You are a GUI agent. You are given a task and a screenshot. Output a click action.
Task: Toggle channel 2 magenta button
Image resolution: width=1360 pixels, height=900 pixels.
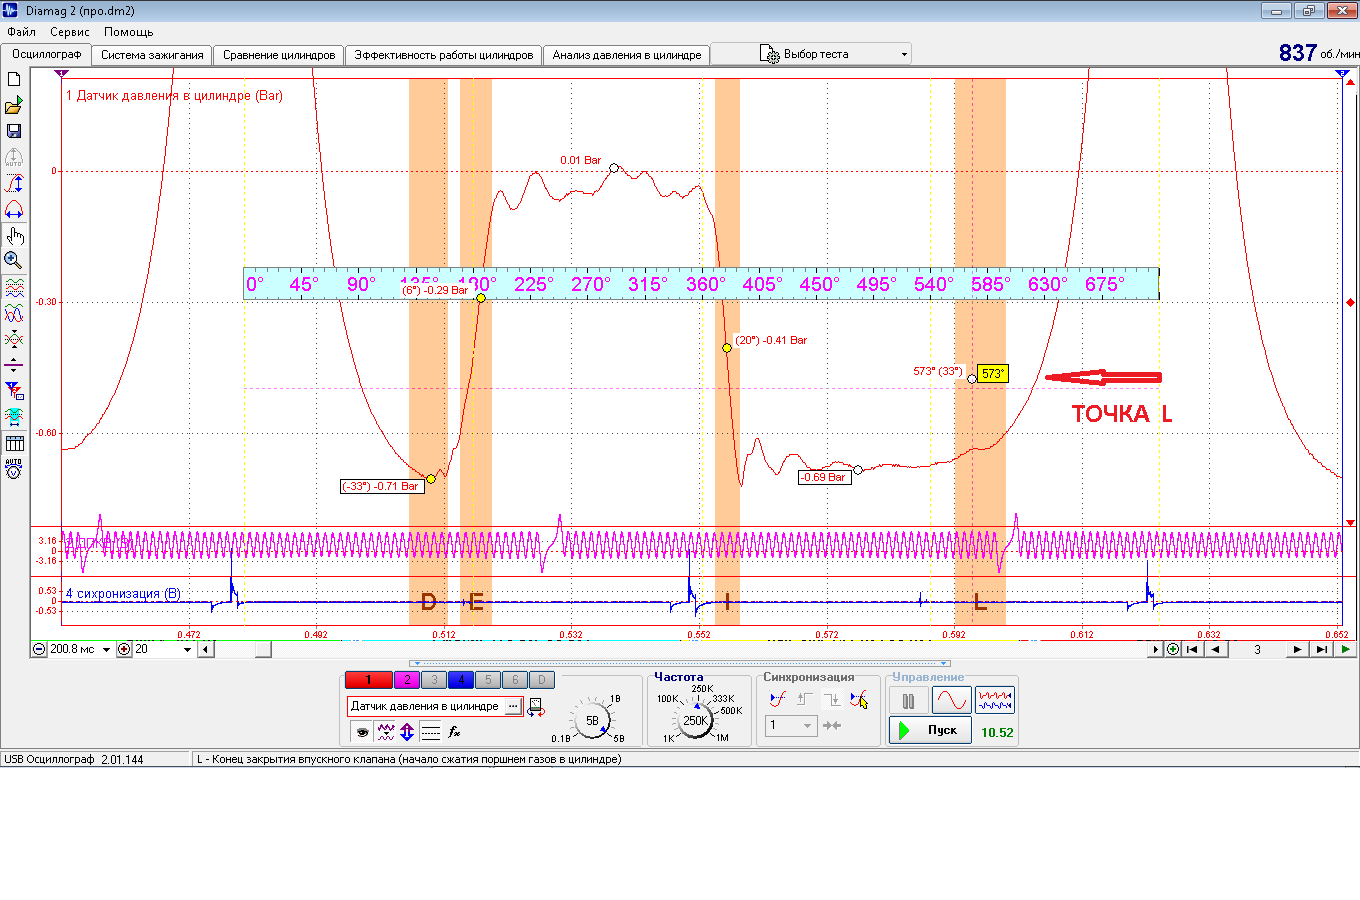click(x=407, y=680)
